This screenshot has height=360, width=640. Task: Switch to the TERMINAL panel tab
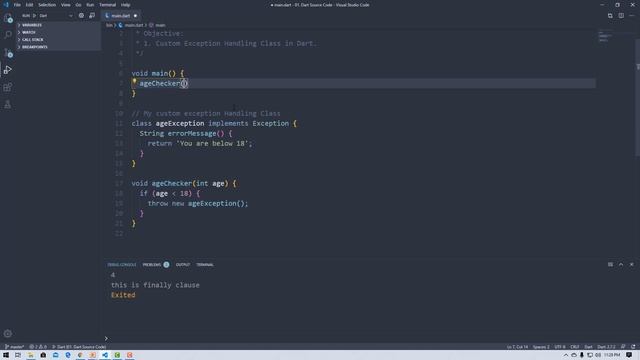pyautogui.click(x=205, y=264)
